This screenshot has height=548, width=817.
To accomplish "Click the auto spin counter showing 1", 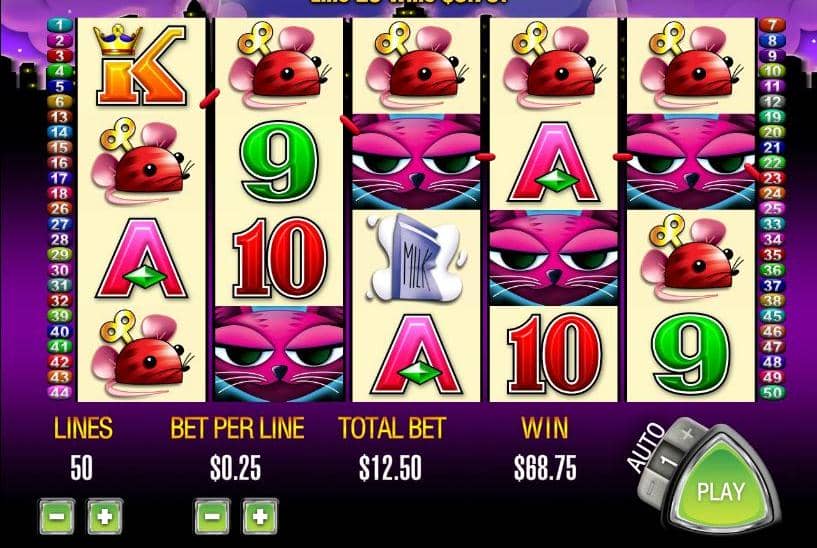I will pyautogui.click(x=667, y=459).
